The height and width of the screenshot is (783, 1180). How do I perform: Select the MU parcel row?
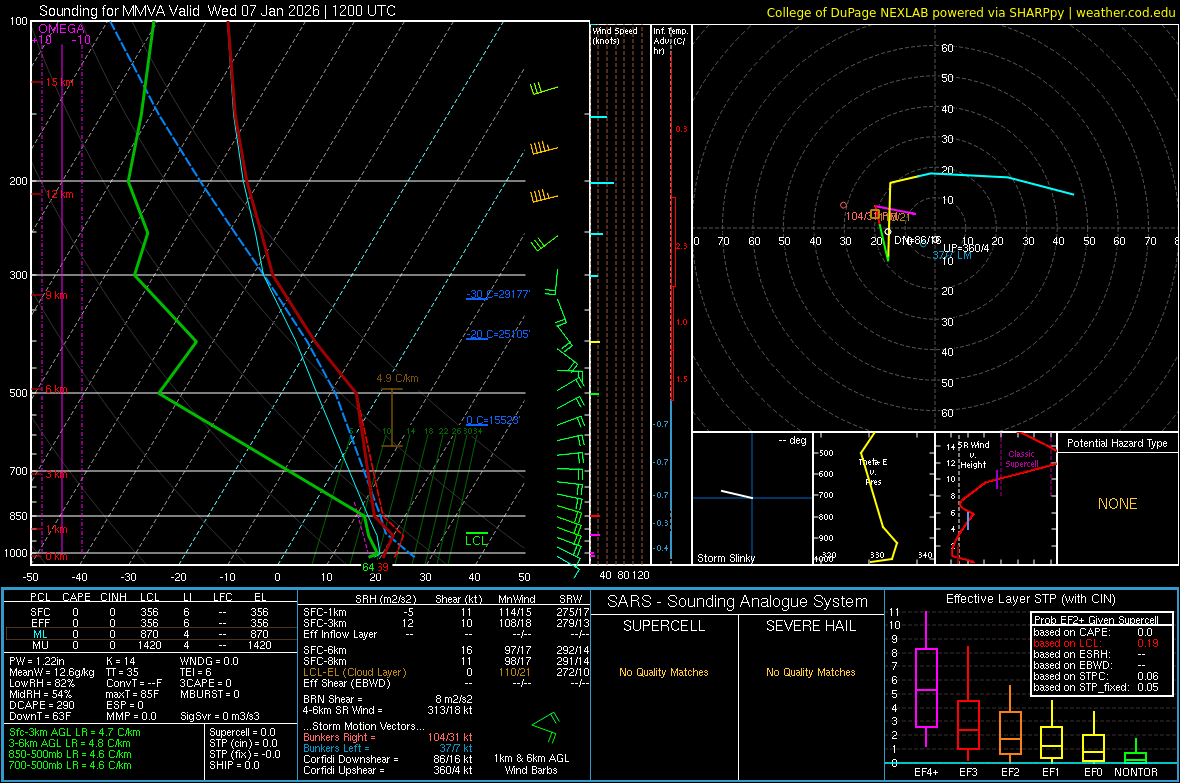(x=150, y=645)
